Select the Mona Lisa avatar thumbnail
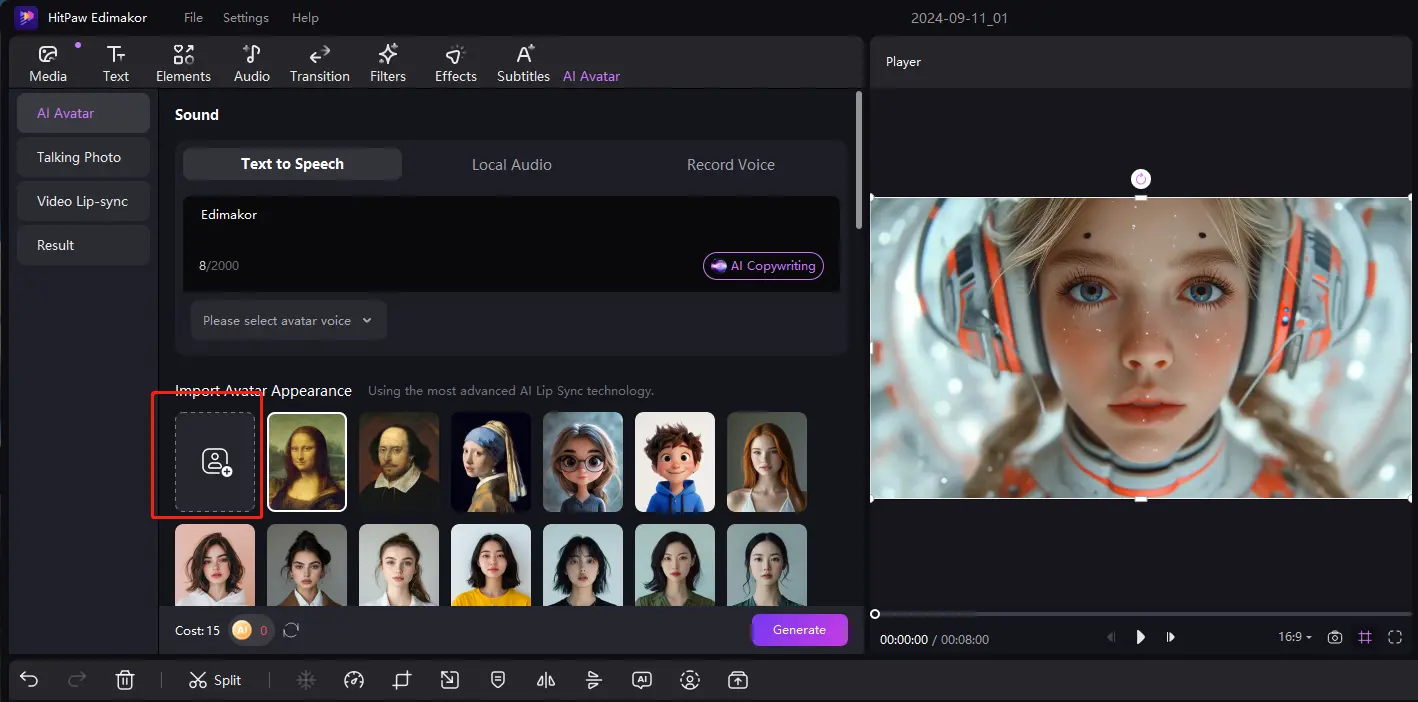 coord(306,461)
